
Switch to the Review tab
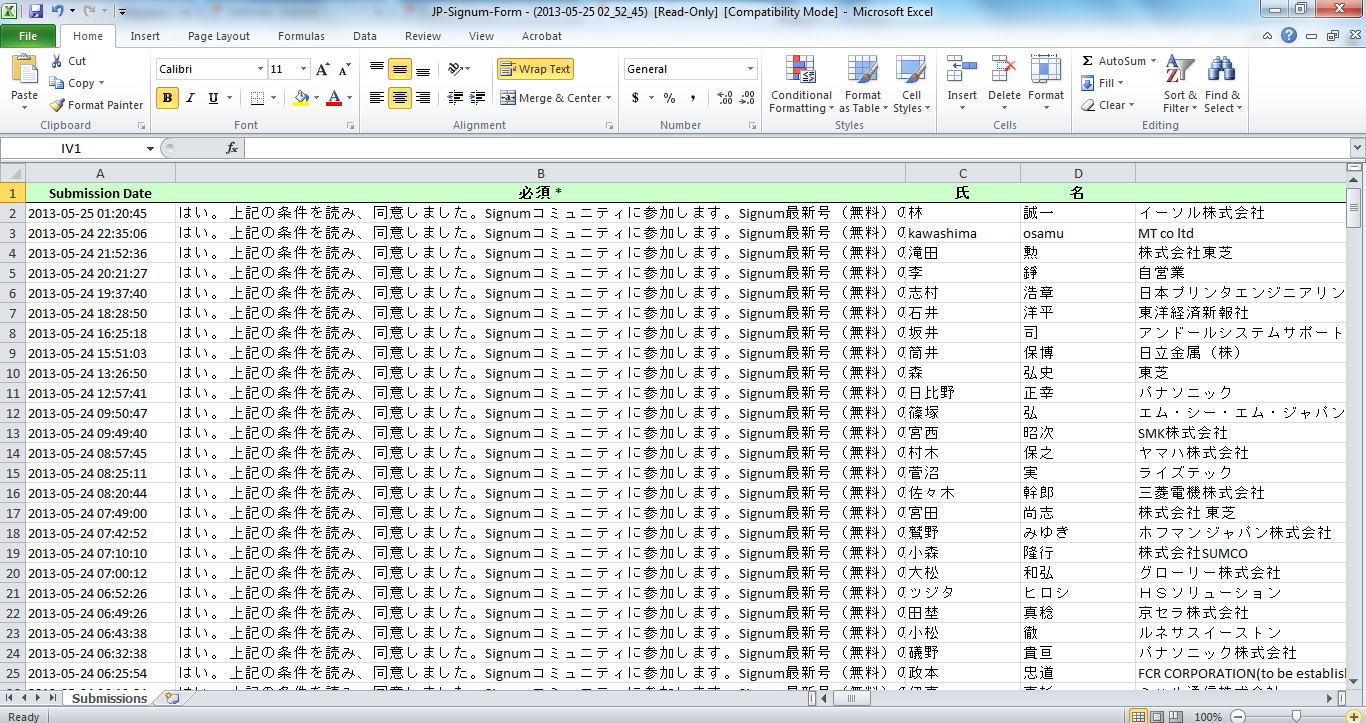pos(423,36)
